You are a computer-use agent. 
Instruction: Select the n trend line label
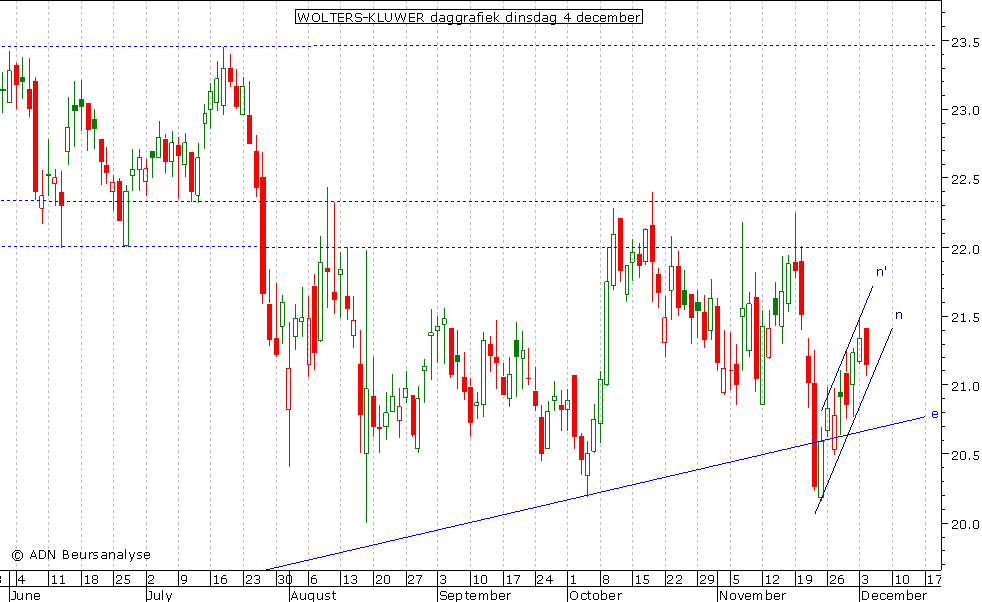(899, 315)
